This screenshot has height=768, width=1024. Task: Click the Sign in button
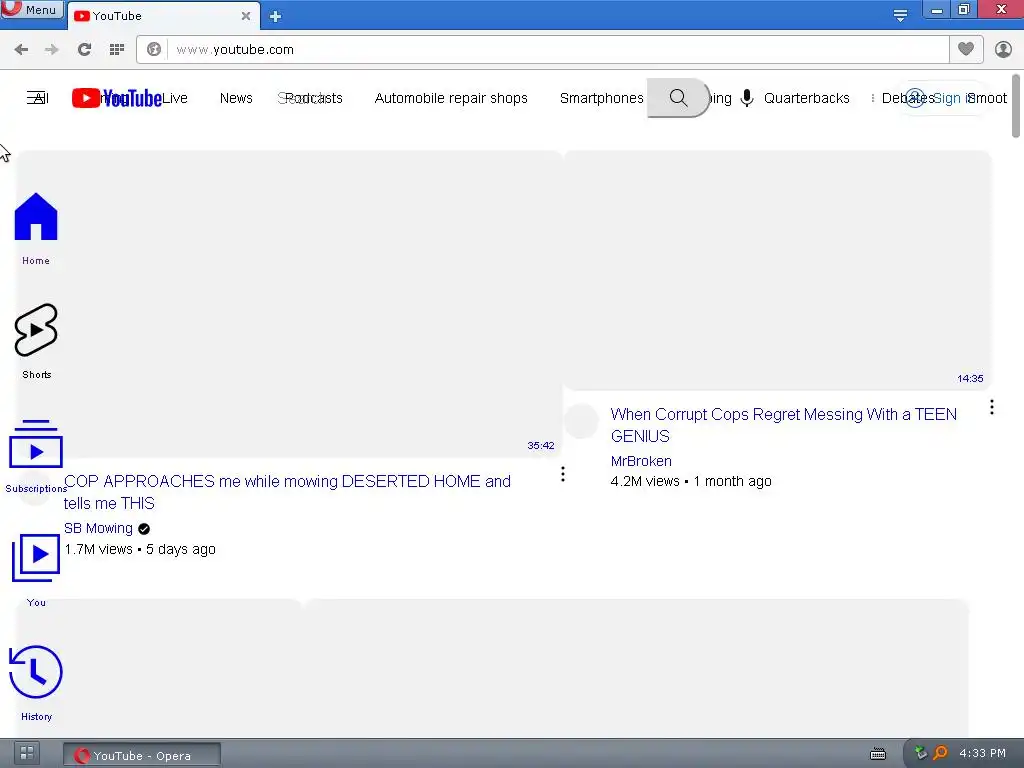click(944, 98)
